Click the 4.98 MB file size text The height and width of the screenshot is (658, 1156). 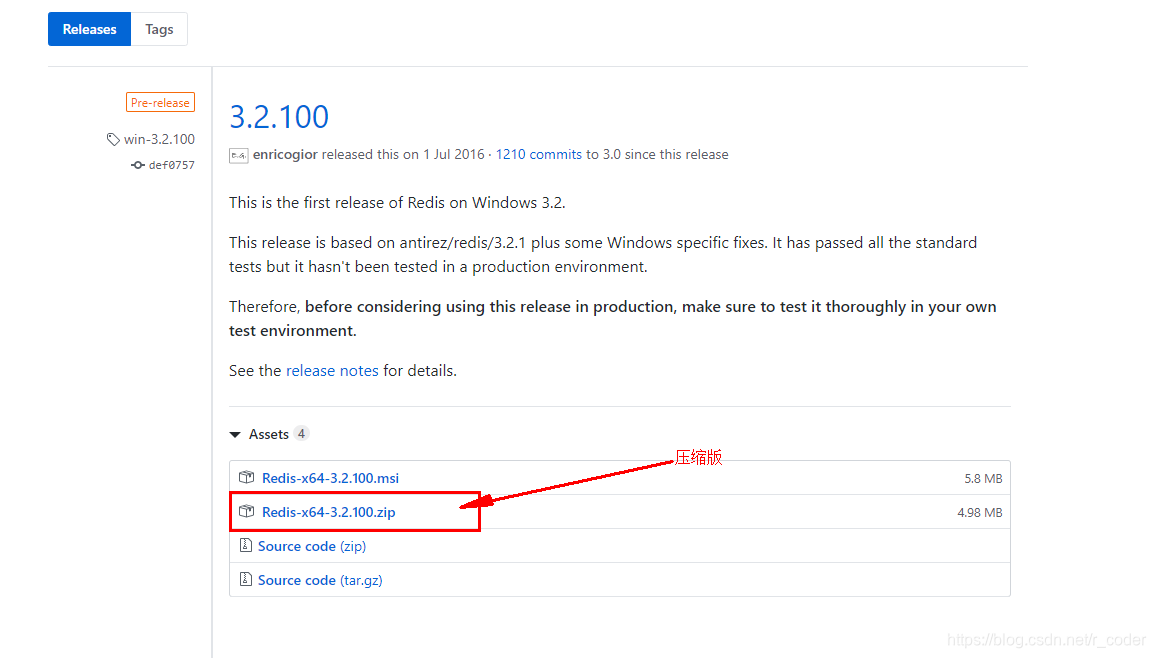pos(980,513)
